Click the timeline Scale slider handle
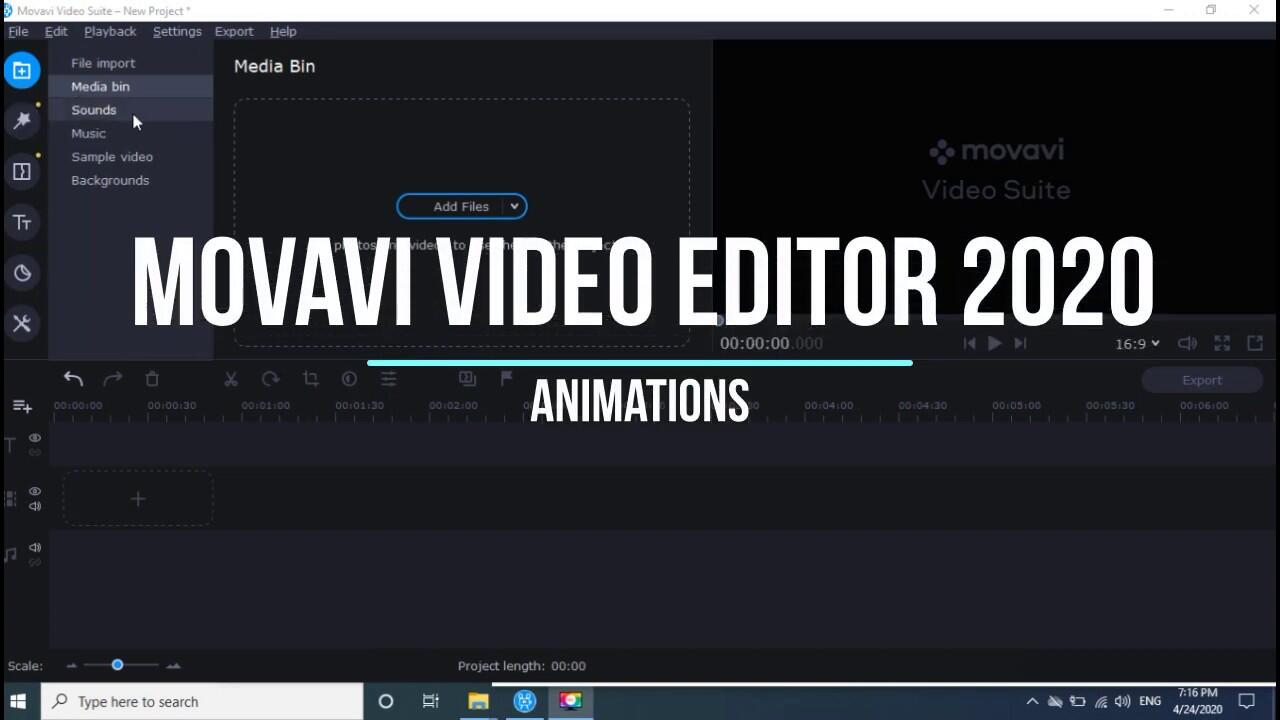 click(x=117, y=665)
